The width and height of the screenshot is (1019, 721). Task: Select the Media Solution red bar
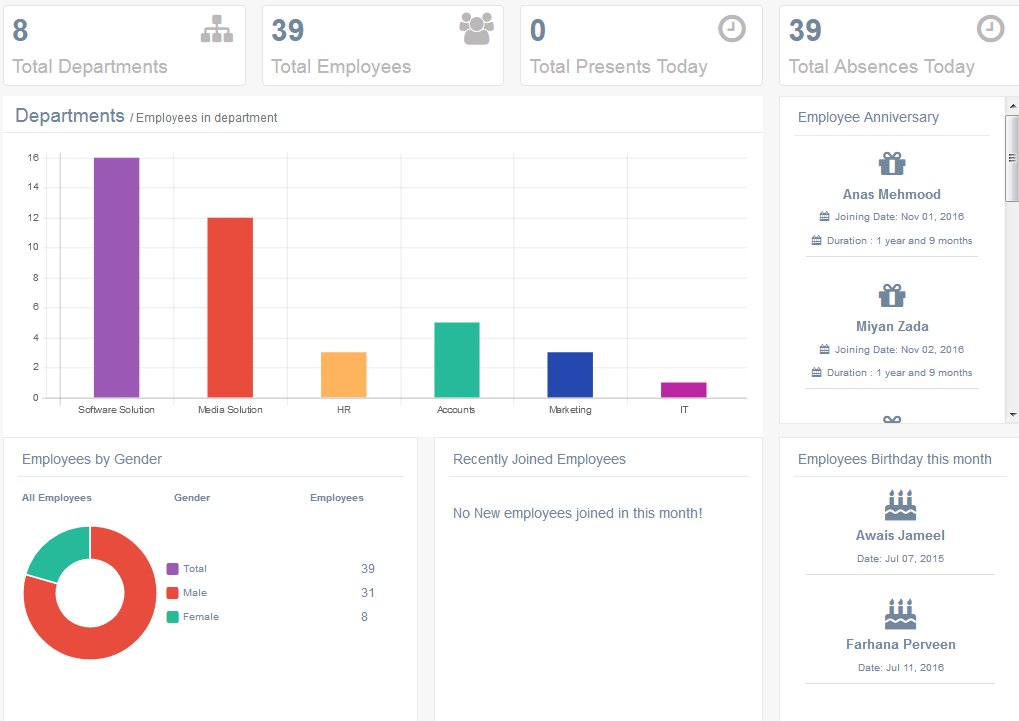click(230, 308)
